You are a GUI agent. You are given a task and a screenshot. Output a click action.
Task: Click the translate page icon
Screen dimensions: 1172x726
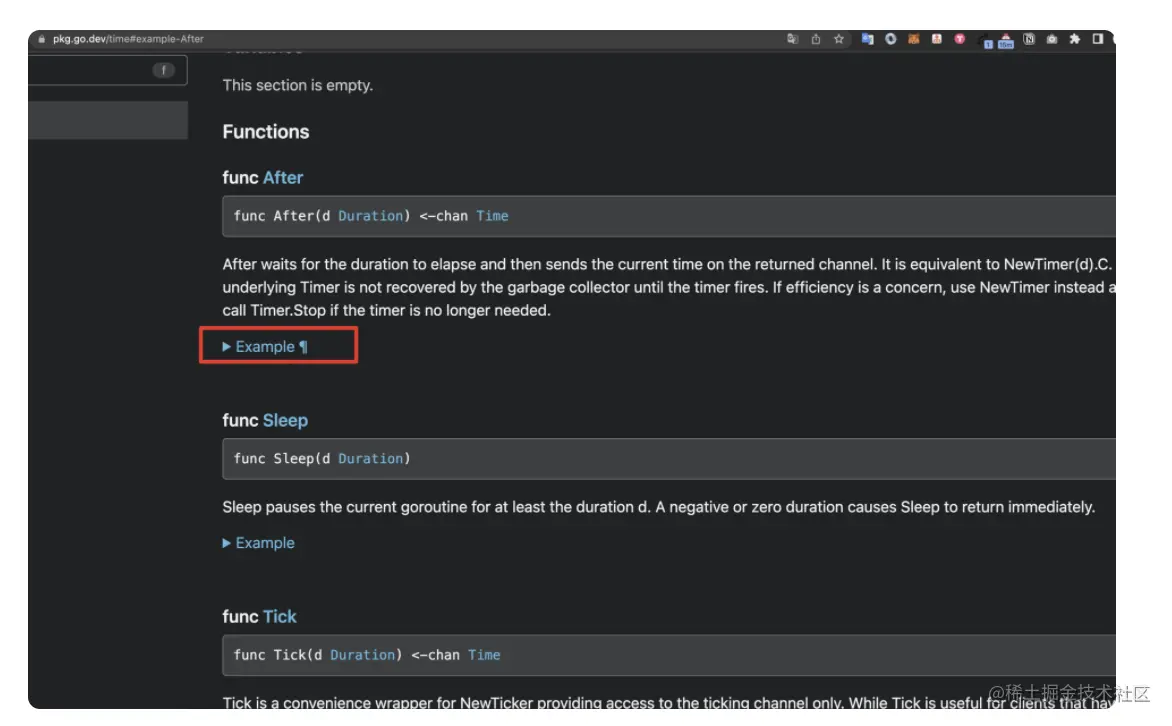click(x=792, y=39)
